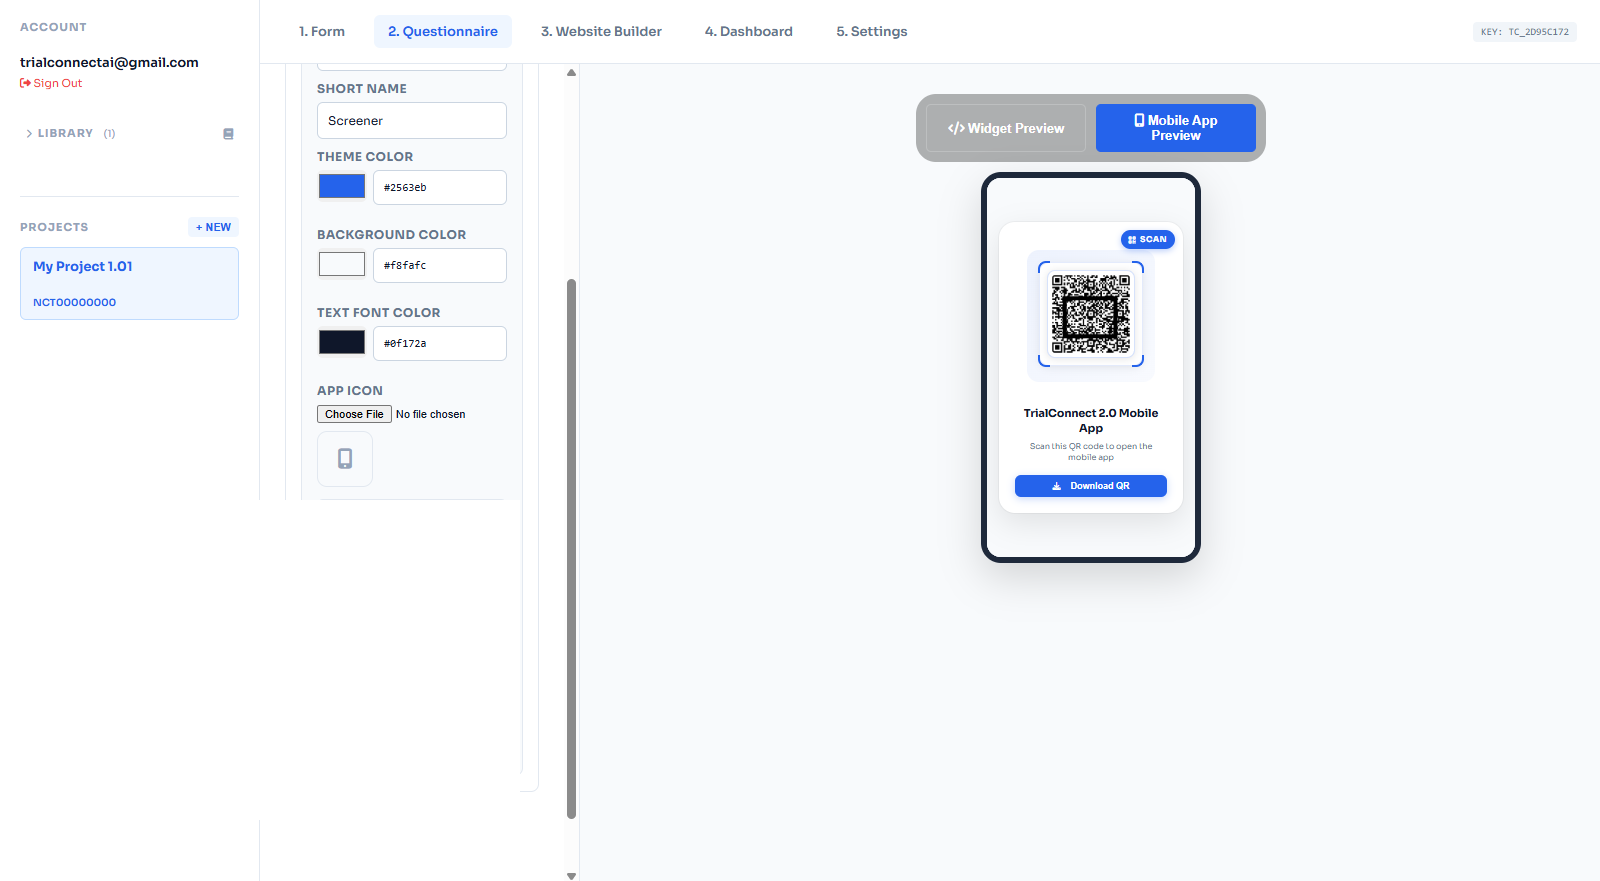Open the Library book icon

[x=228, y=134]
